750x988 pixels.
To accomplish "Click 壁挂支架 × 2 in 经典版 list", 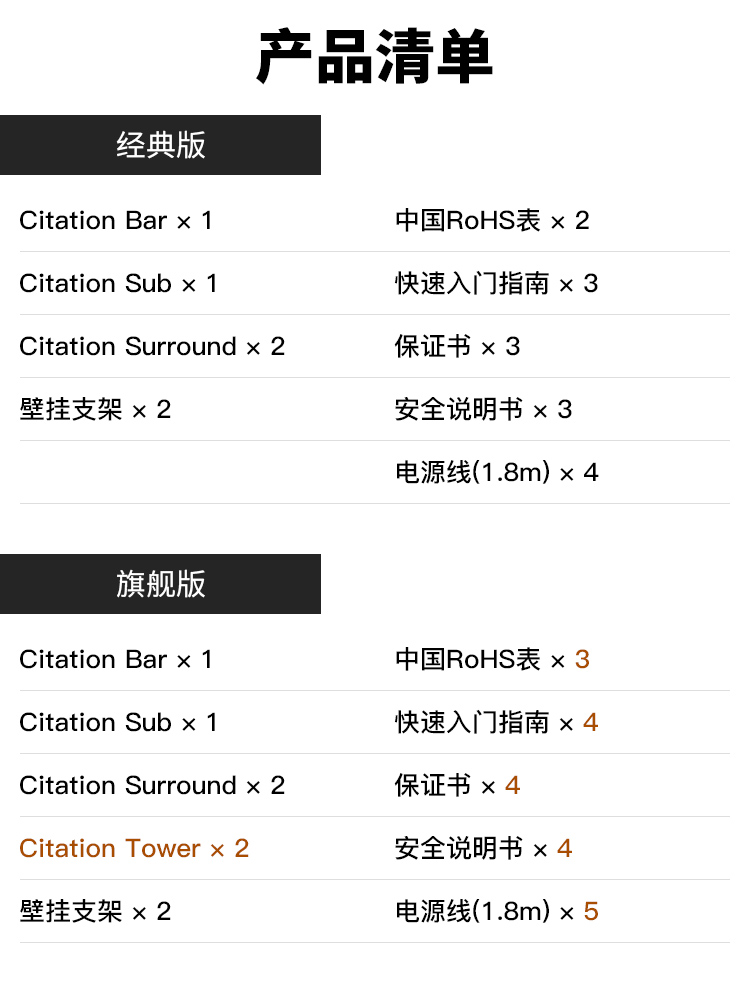I will pyautogui.click(x=95, y=409).
